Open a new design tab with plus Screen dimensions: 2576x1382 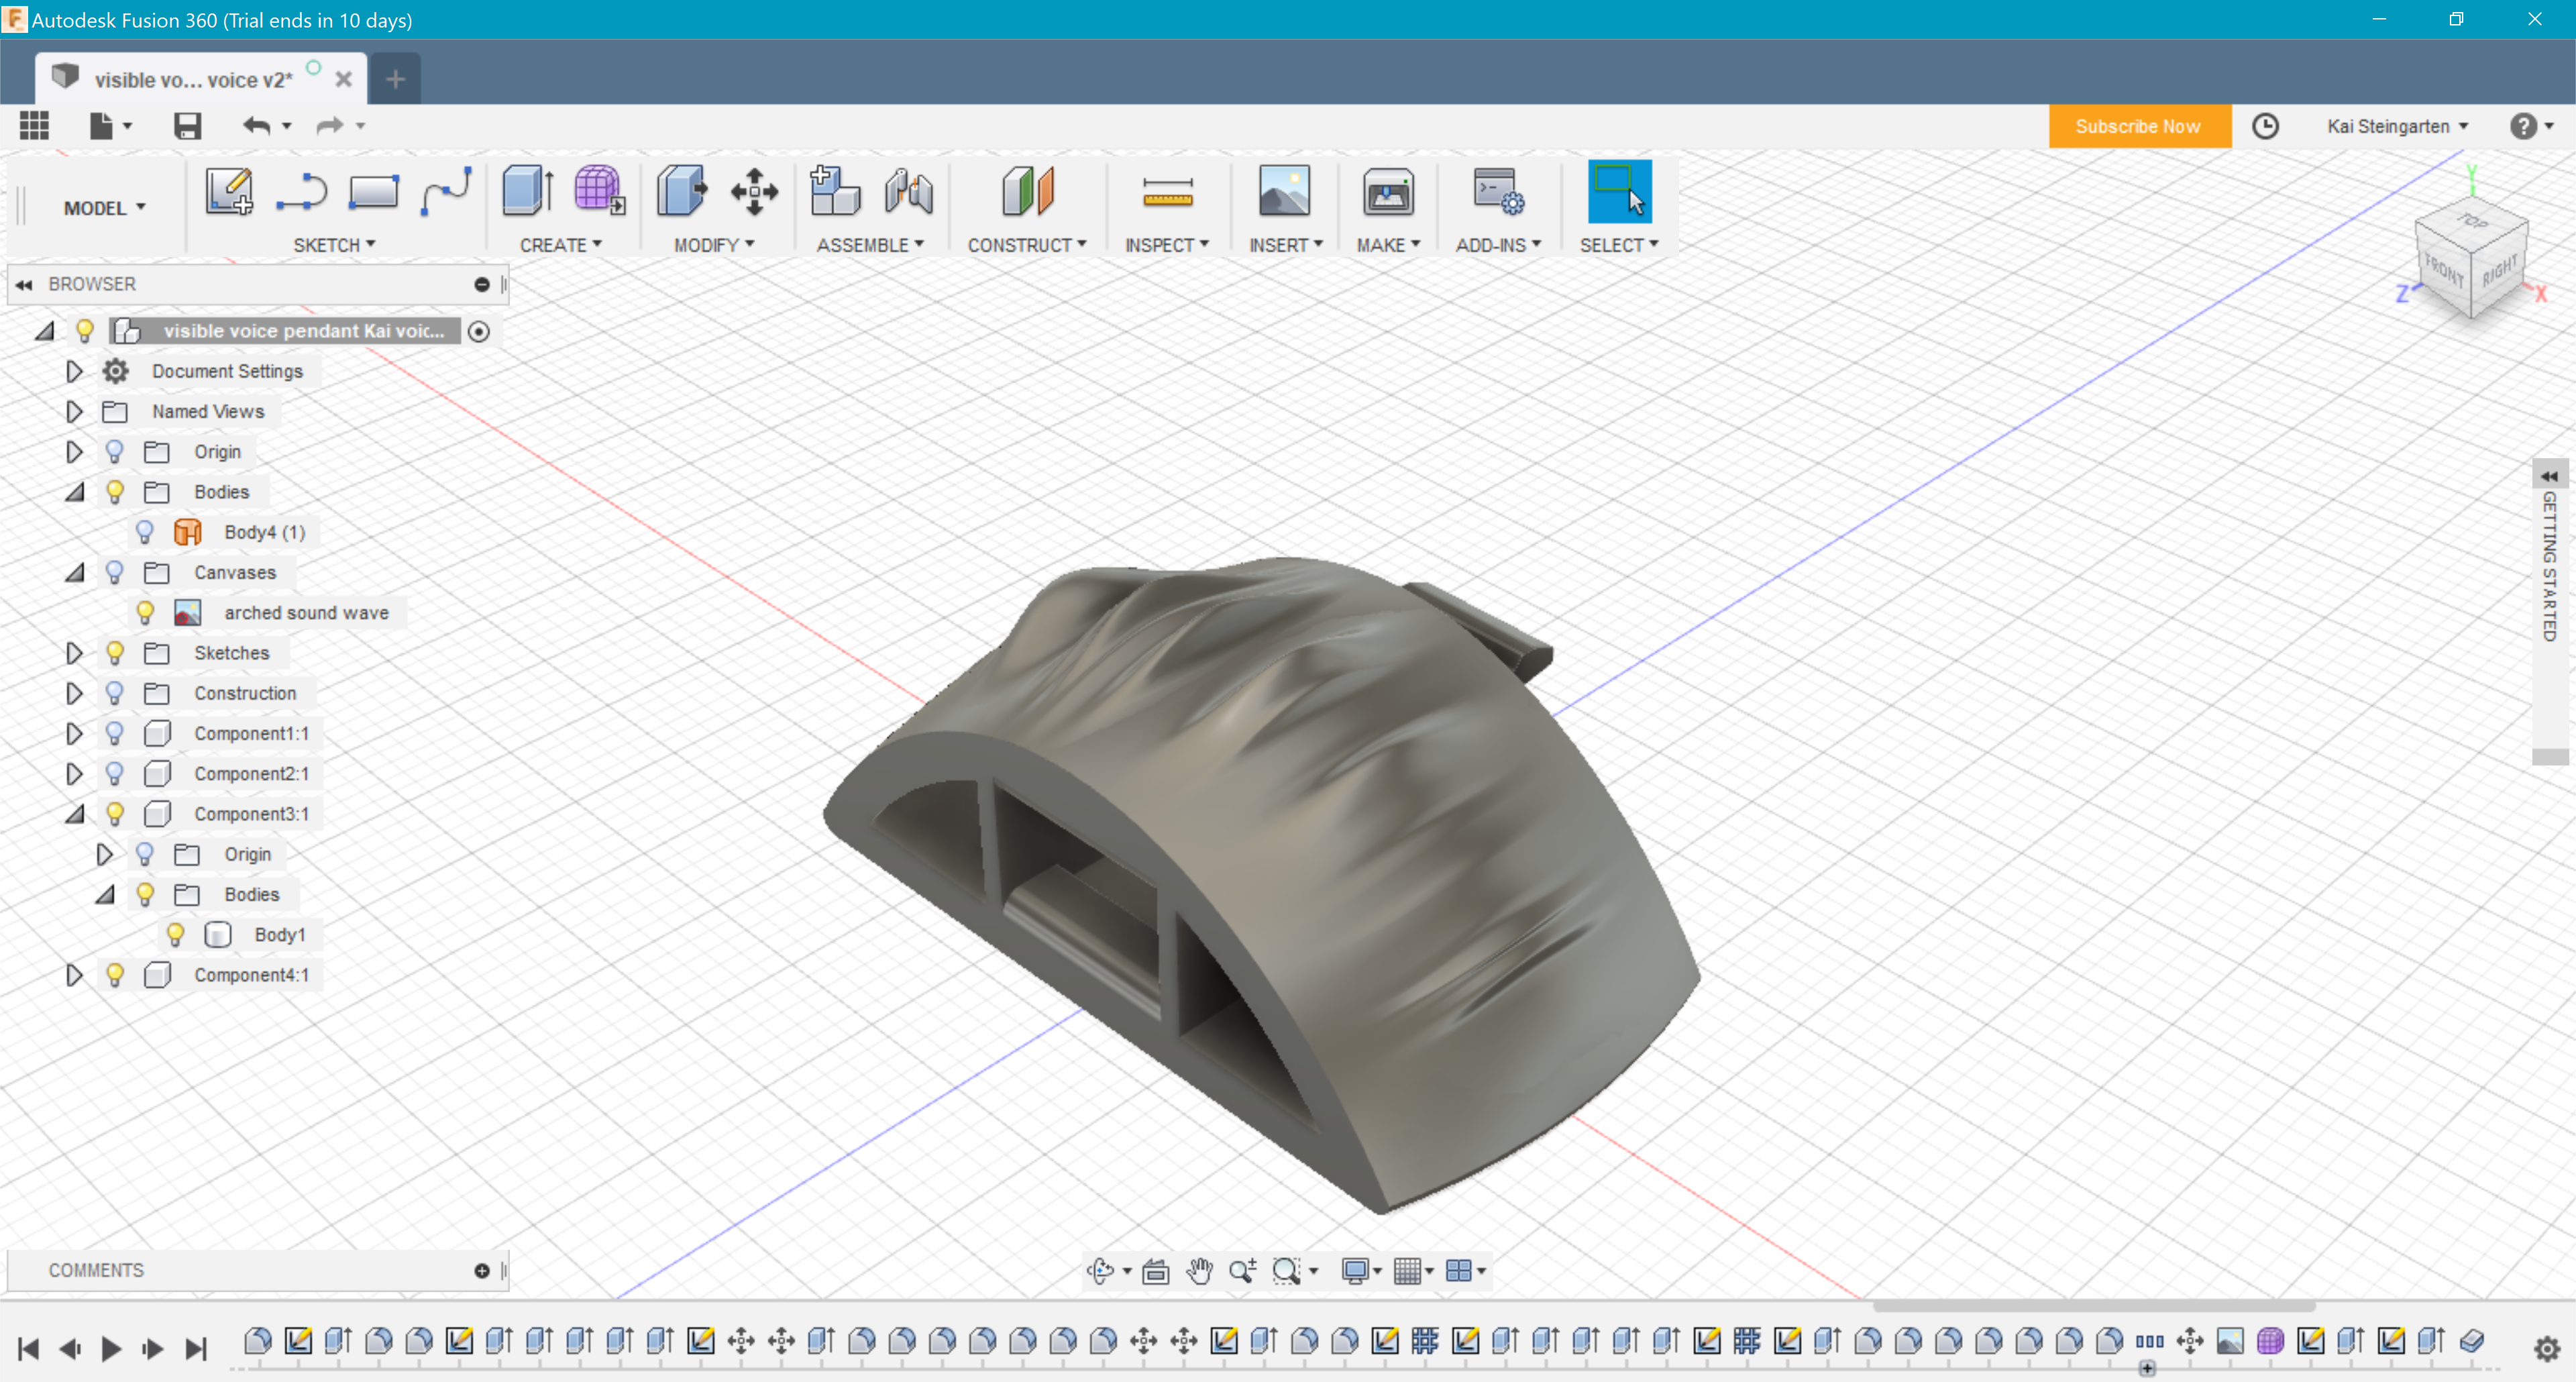[x=395, y=79]
